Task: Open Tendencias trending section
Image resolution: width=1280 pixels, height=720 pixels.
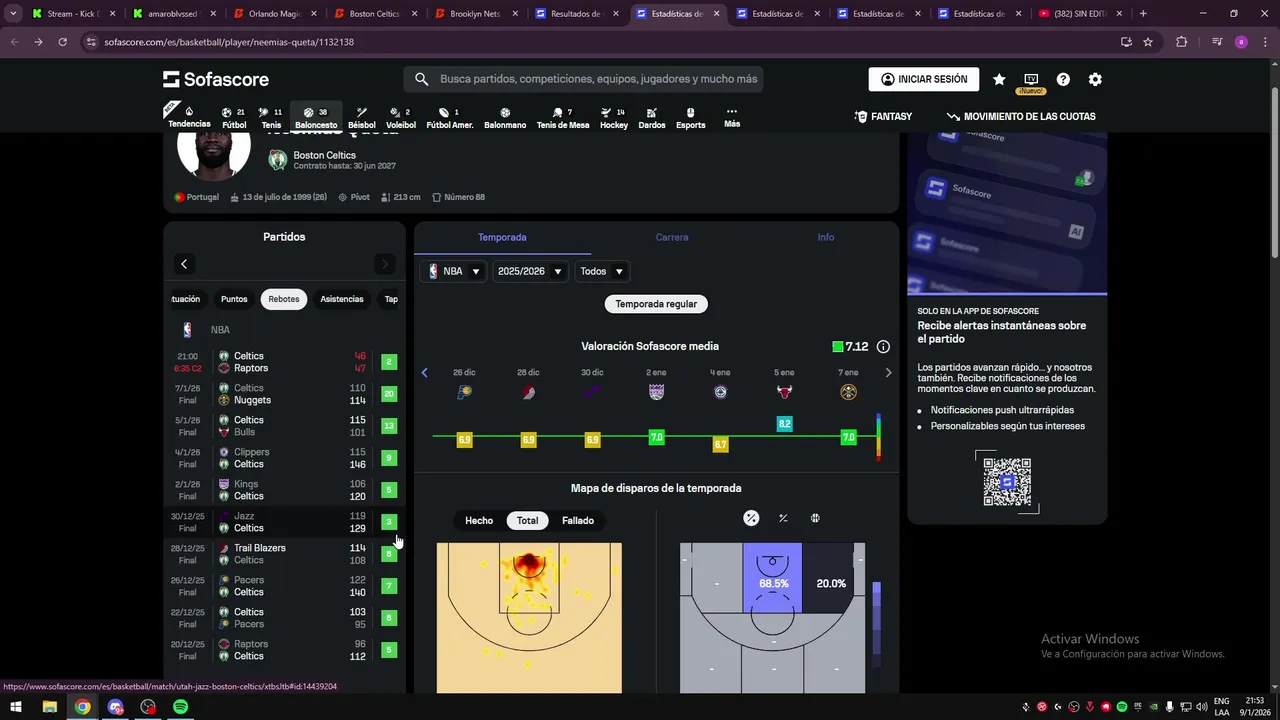Action: click(x=189, y=117)
